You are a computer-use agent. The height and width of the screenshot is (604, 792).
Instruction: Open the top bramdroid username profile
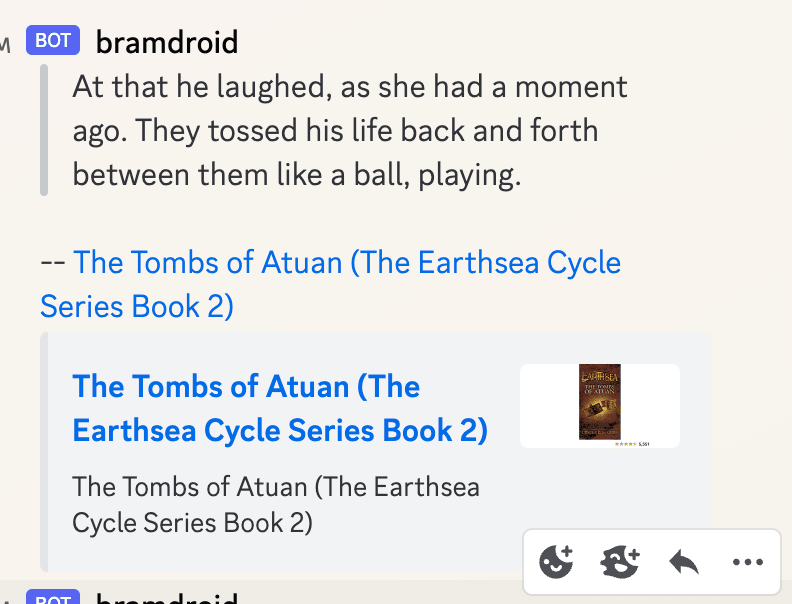pyautogui.click(x=167, y=42)
